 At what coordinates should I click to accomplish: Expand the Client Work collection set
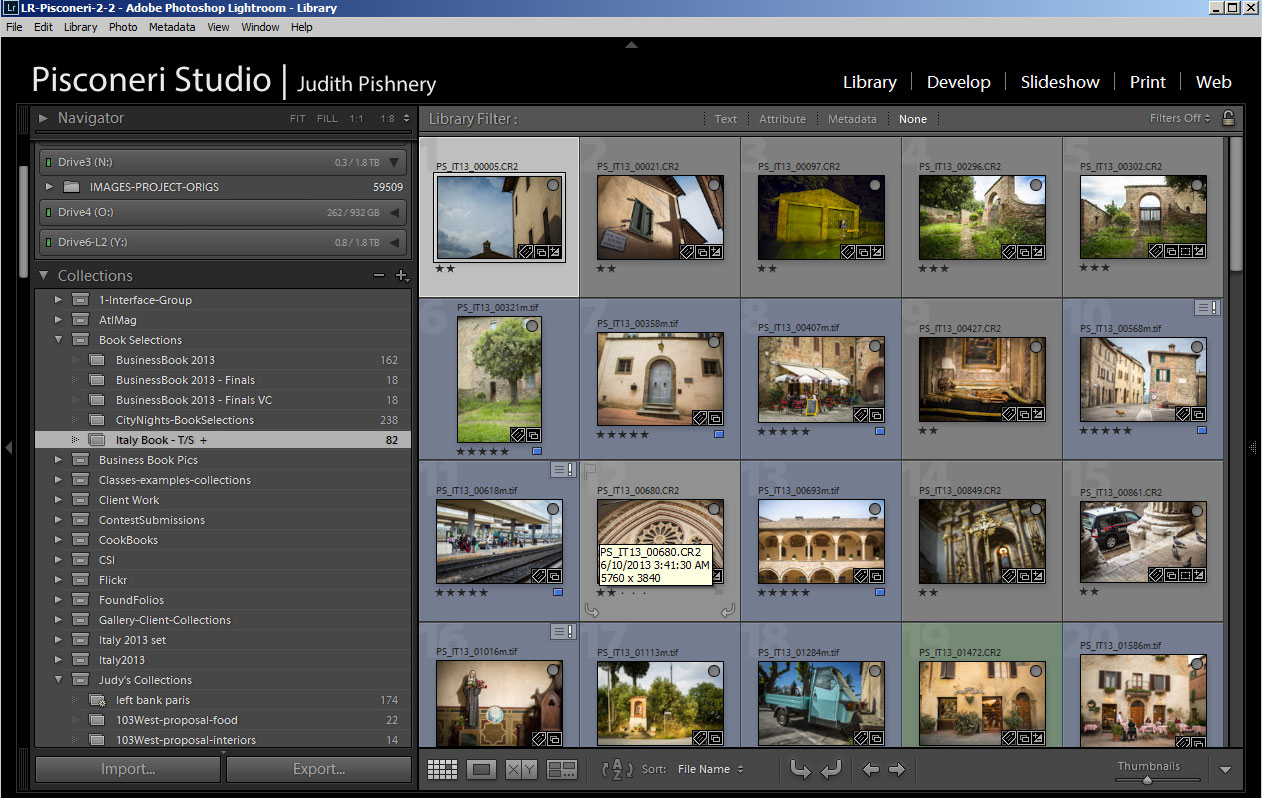coord(58,500)
